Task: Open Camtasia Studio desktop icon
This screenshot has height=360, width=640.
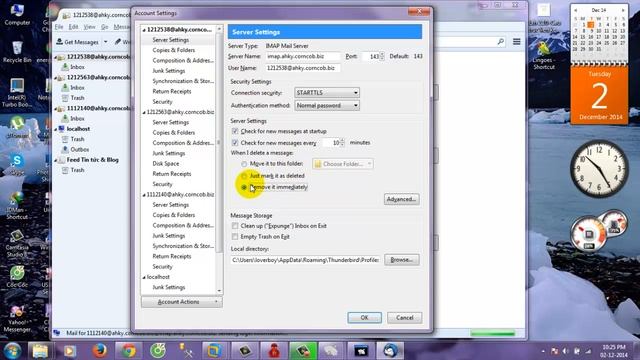Action: coord(17,243)
